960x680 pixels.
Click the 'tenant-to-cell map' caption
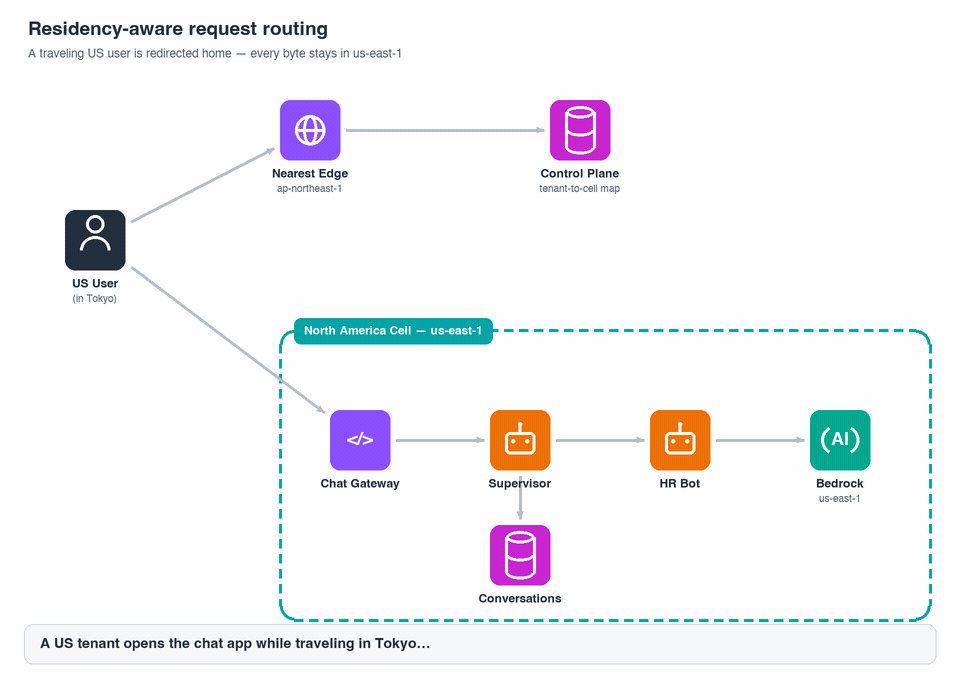[x=580, y=189]
